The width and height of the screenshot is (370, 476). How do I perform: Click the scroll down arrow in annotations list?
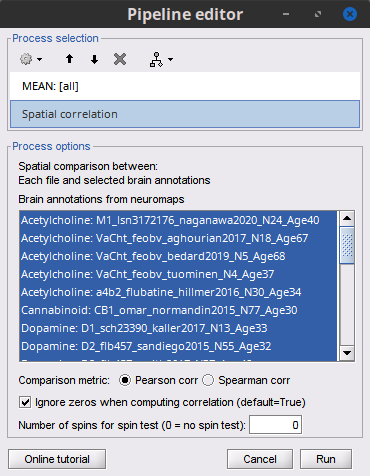click(x=347, y=353)
